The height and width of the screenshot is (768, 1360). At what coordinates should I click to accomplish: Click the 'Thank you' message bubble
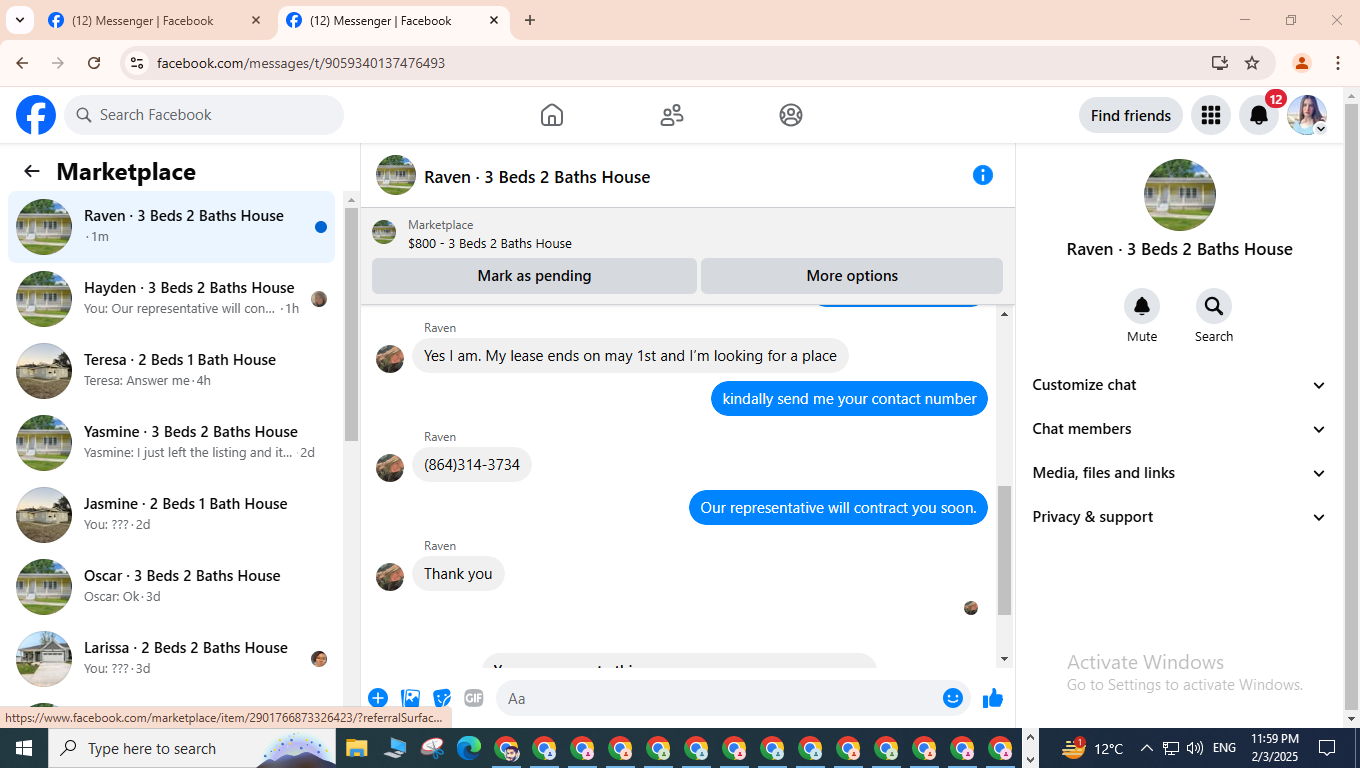pos(458,574)
